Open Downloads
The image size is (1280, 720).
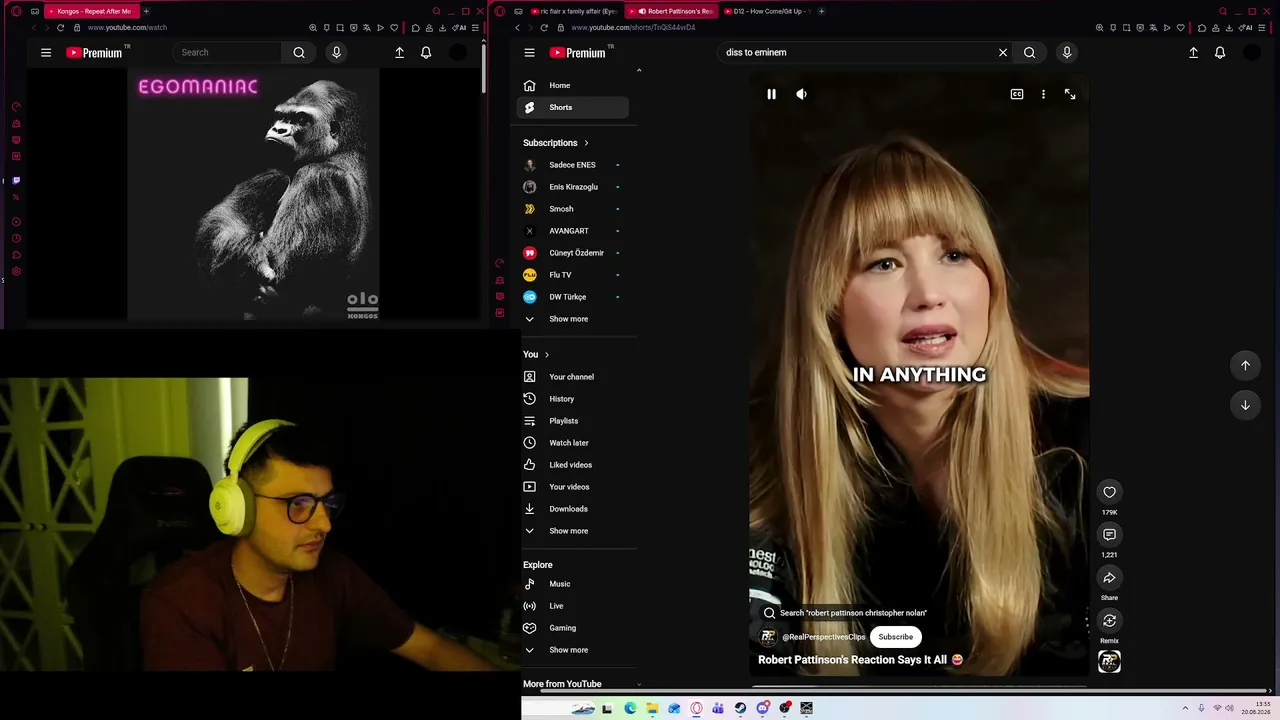[x=573, y=509]
